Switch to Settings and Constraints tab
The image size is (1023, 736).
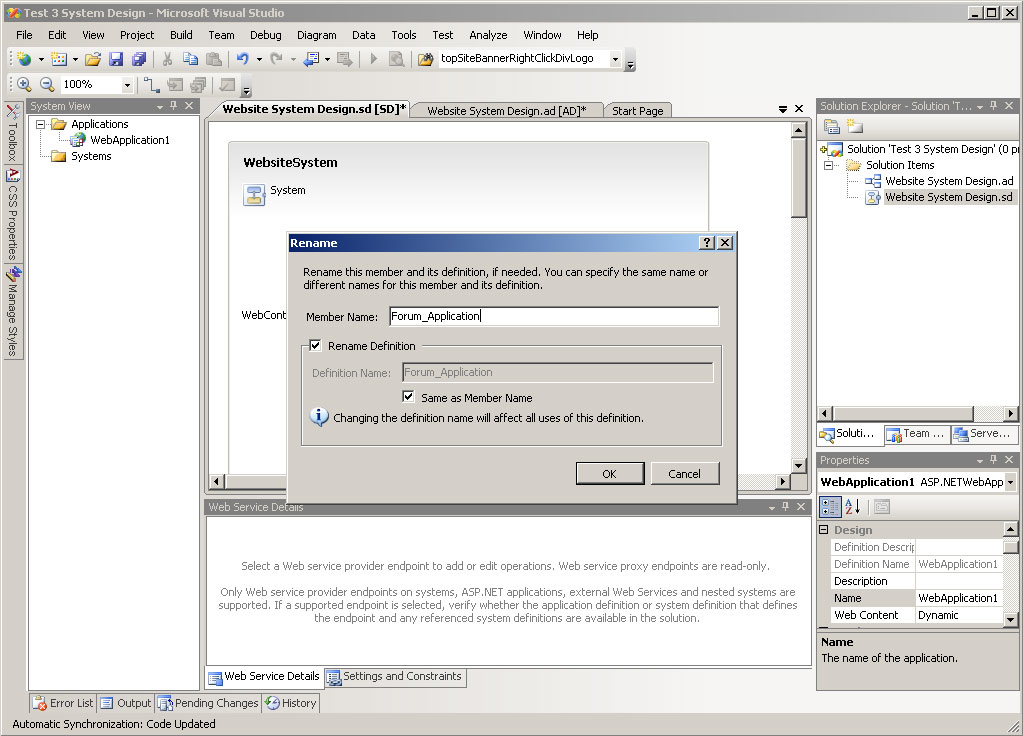tap(395, 677)
